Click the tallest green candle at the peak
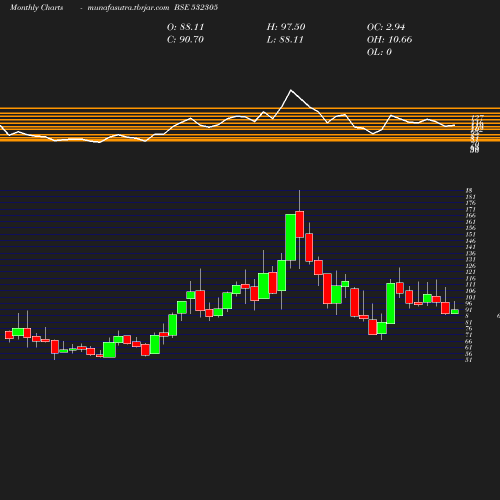Viewport: 500px width, 500px height. (290, 237)
